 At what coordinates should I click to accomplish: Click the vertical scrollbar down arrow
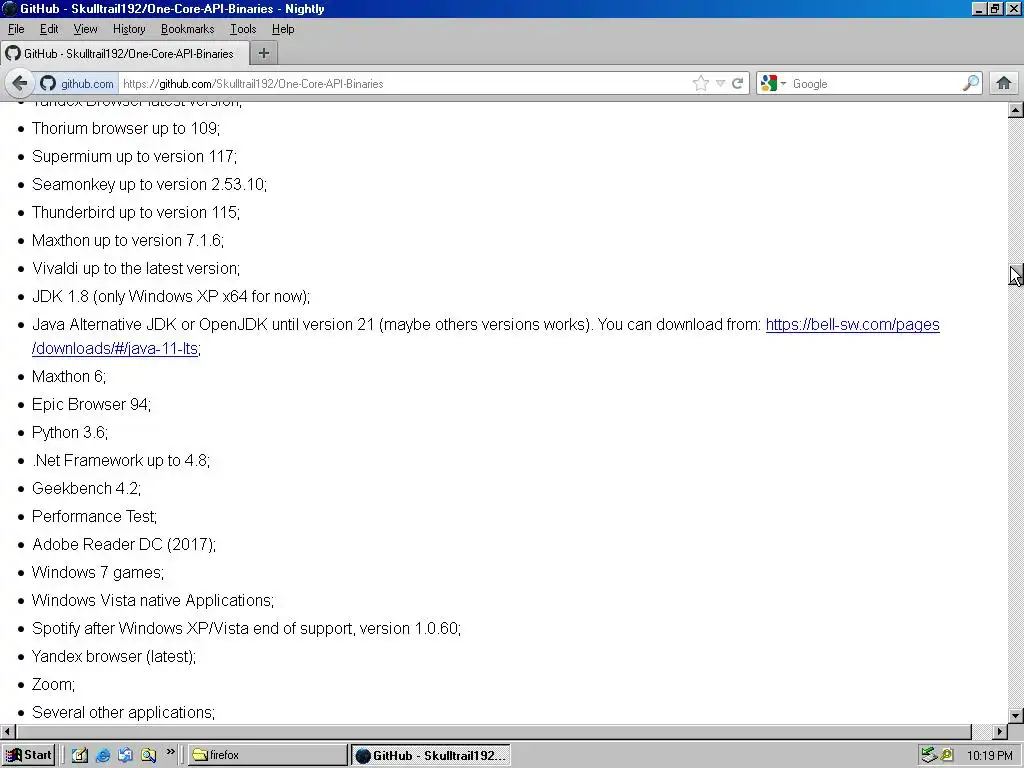point(1016,716)
